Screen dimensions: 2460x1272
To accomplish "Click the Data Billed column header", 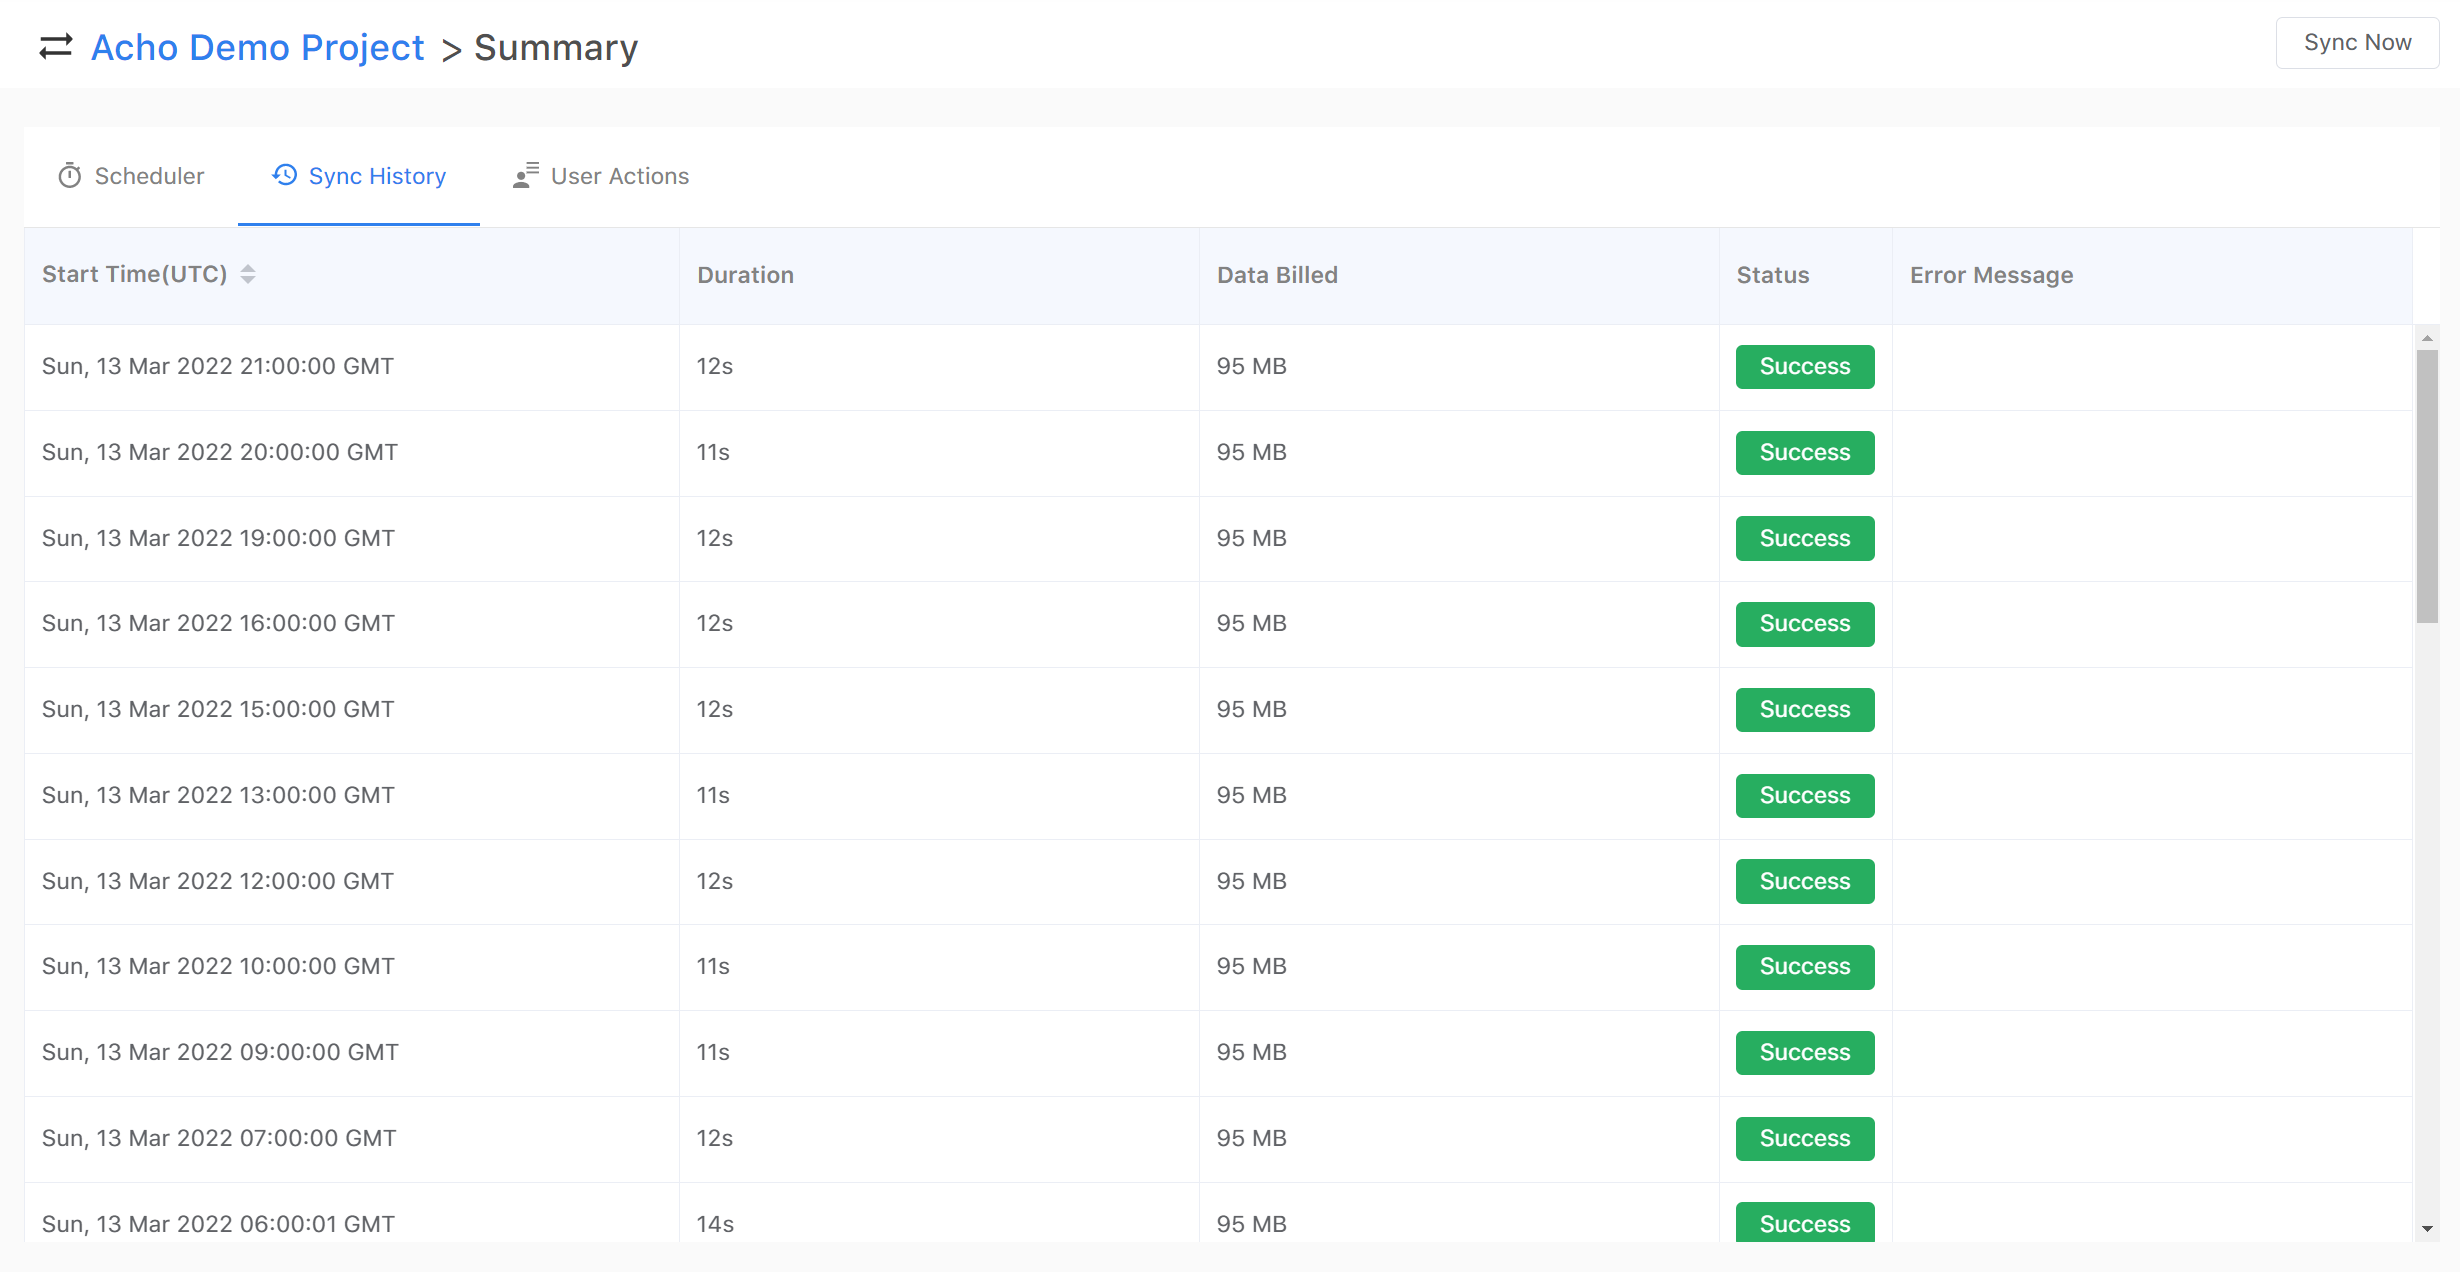I will coord(1277,274).
